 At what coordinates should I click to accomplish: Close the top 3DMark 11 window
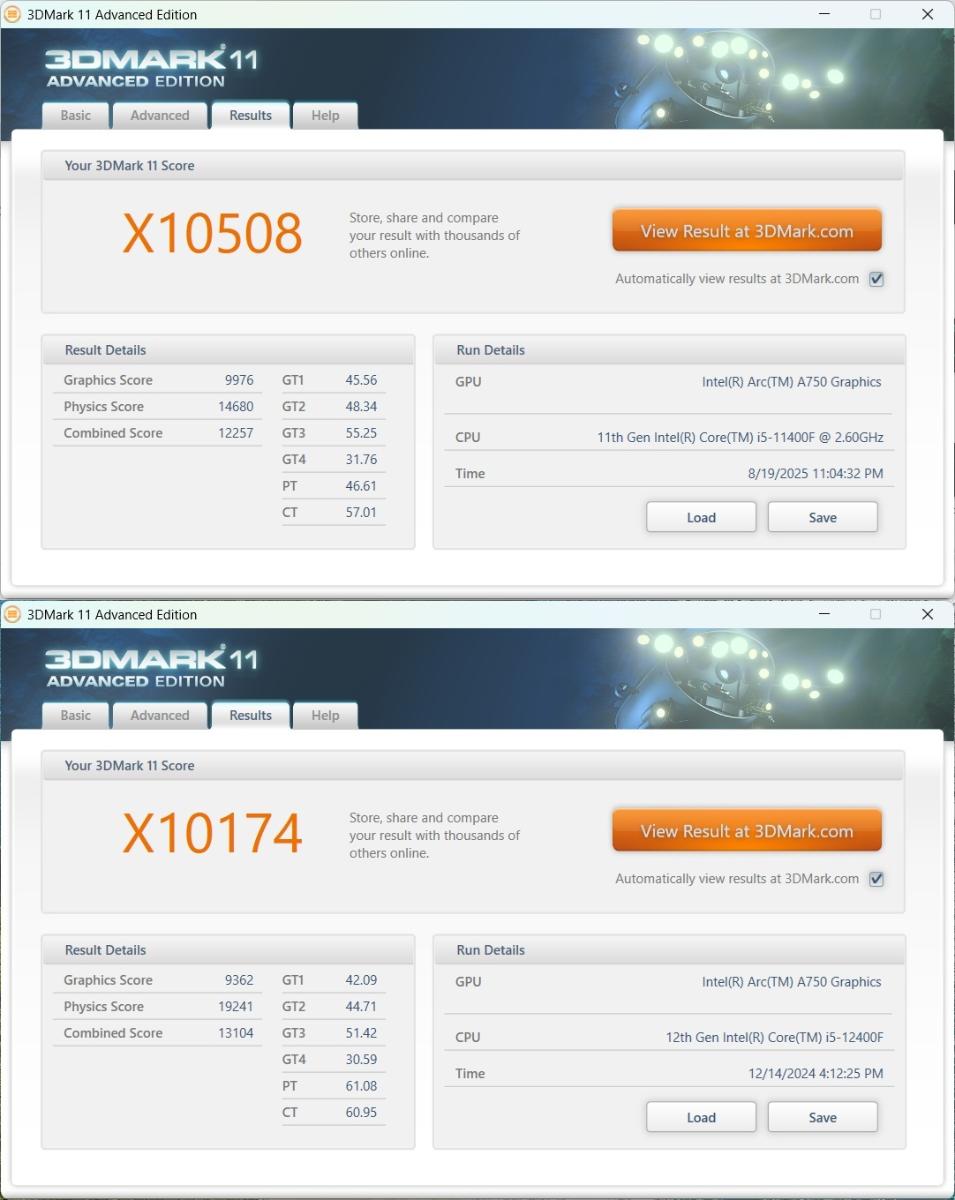pos(927,14)
